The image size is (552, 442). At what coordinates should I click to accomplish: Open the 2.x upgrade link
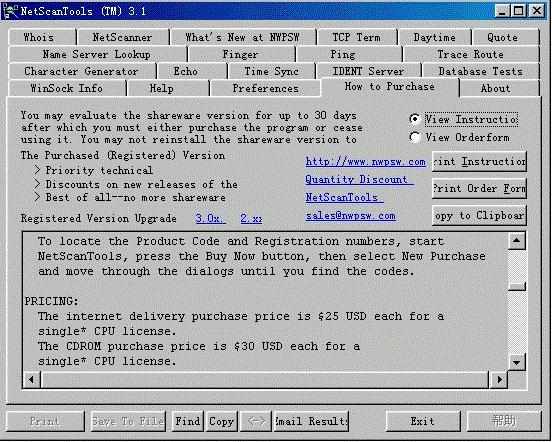(251, 218)
